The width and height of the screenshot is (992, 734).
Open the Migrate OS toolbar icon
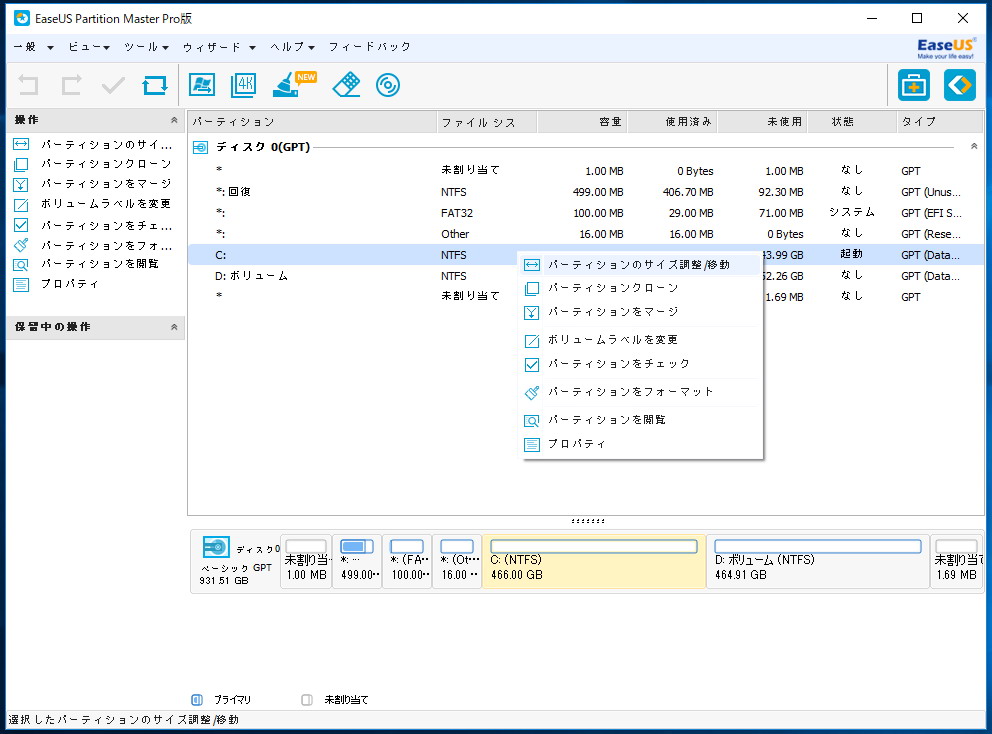[202, 85]
